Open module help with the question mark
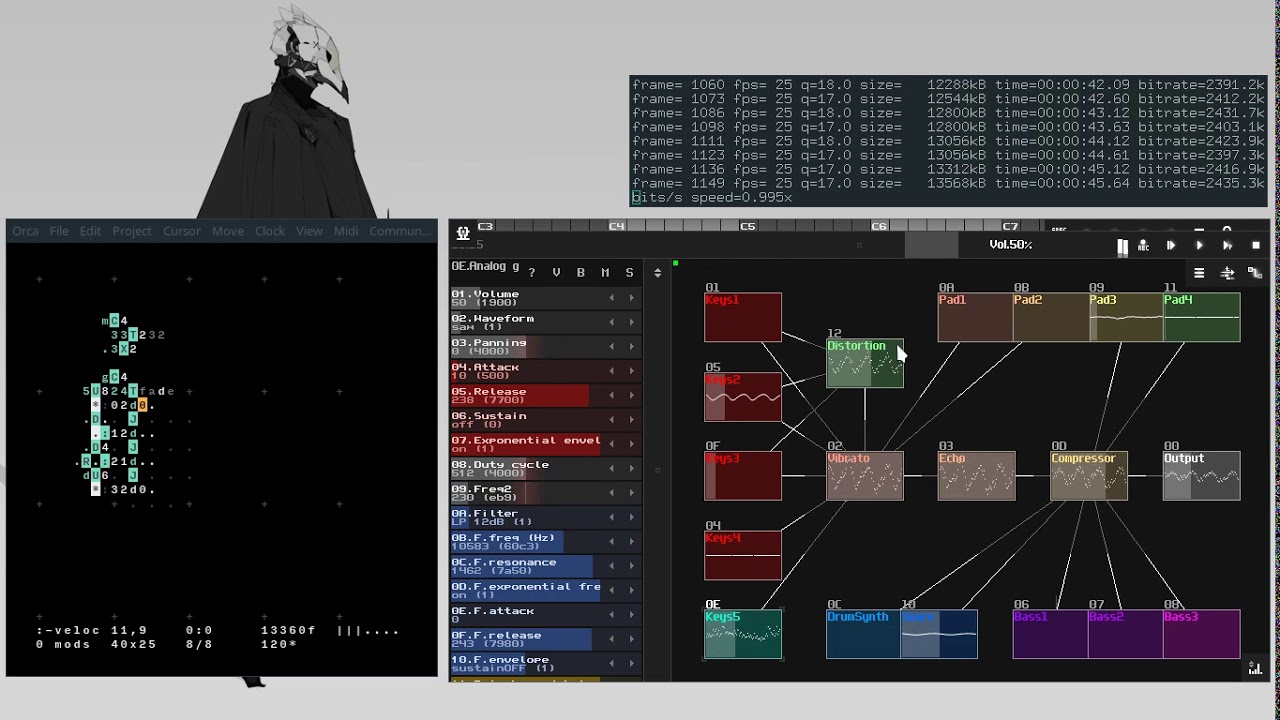Screen dimensions: 1280x720 [x=532, y=273]
